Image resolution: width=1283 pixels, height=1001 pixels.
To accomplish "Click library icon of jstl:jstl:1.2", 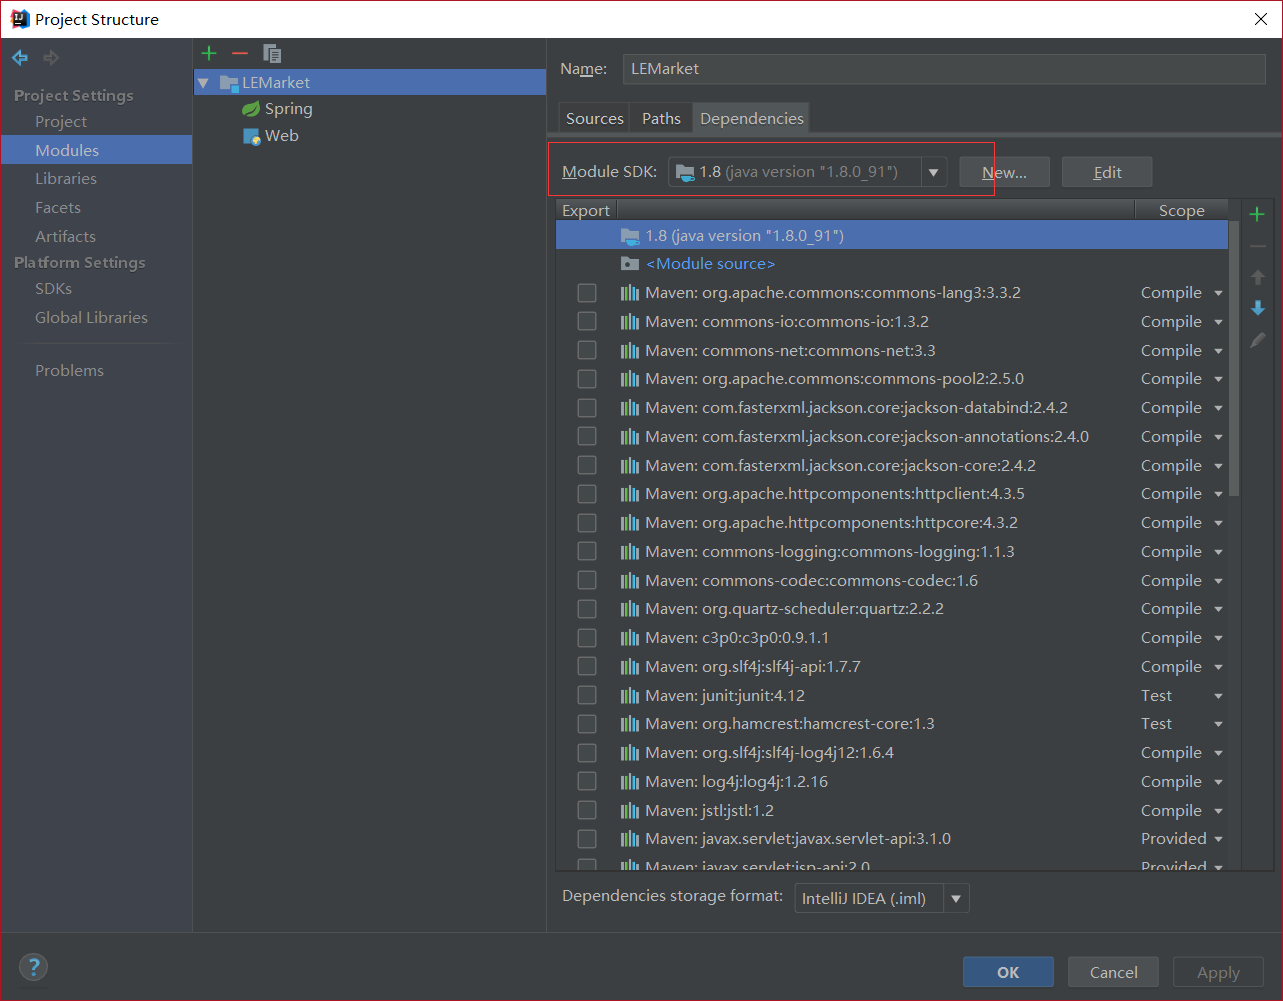I will tap(629, 811).
